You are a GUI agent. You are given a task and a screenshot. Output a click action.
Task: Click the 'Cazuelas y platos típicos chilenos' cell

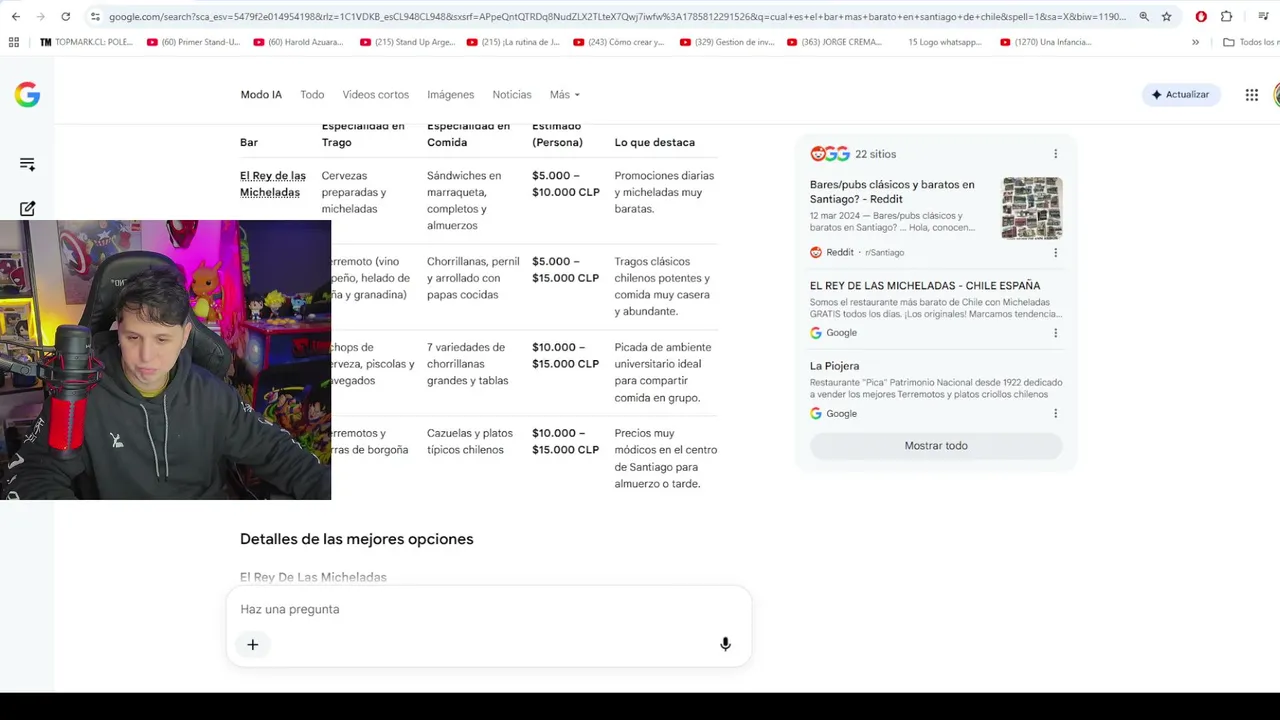pos(470,441)
